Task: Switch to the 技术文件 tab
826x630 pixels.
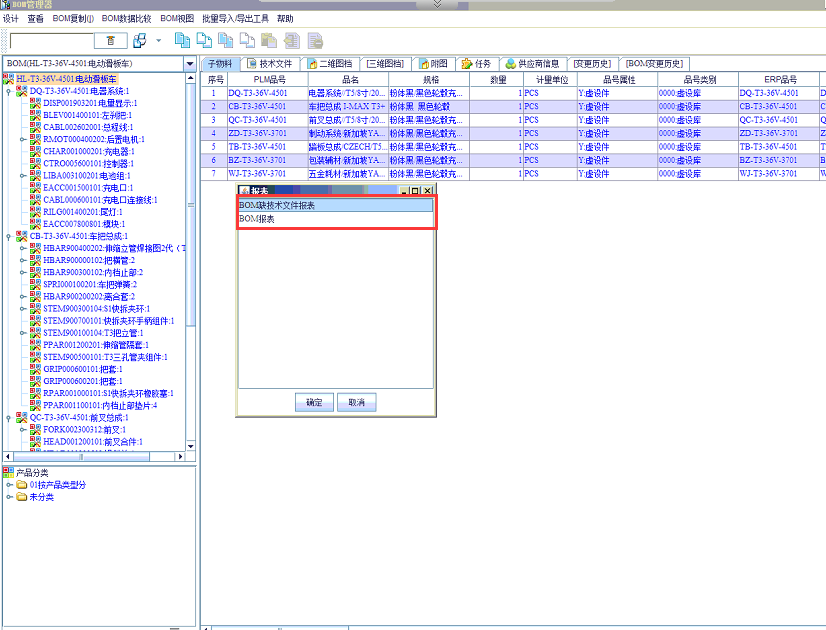Action: click(270, 63)
